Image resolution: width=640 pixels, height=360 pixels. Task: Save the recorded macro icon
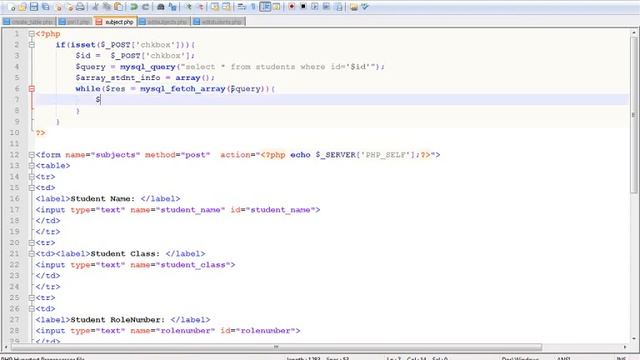point(338,7)
